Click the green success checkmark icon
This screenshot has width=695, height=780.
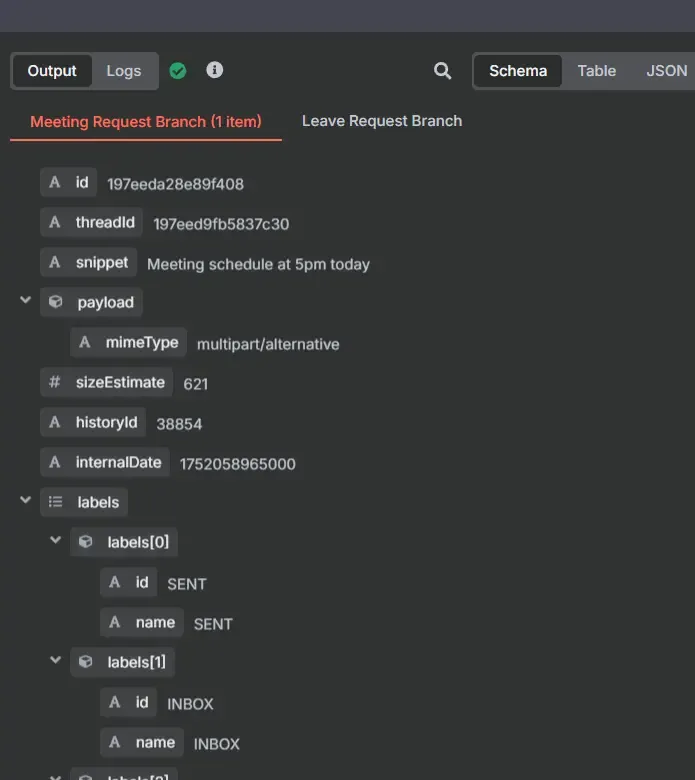pyautogui.click(x=178, y=71)
